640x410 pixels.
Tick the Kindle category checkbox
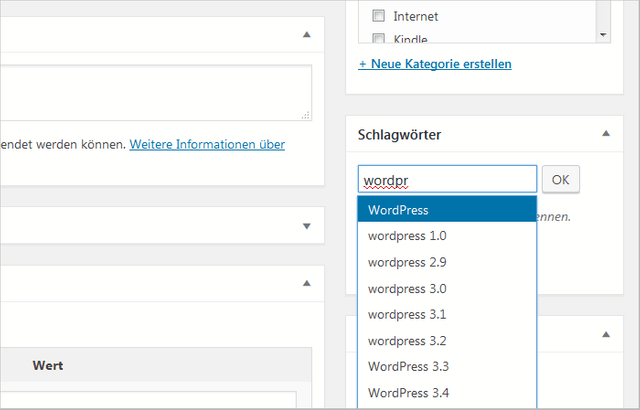point(379,39)
